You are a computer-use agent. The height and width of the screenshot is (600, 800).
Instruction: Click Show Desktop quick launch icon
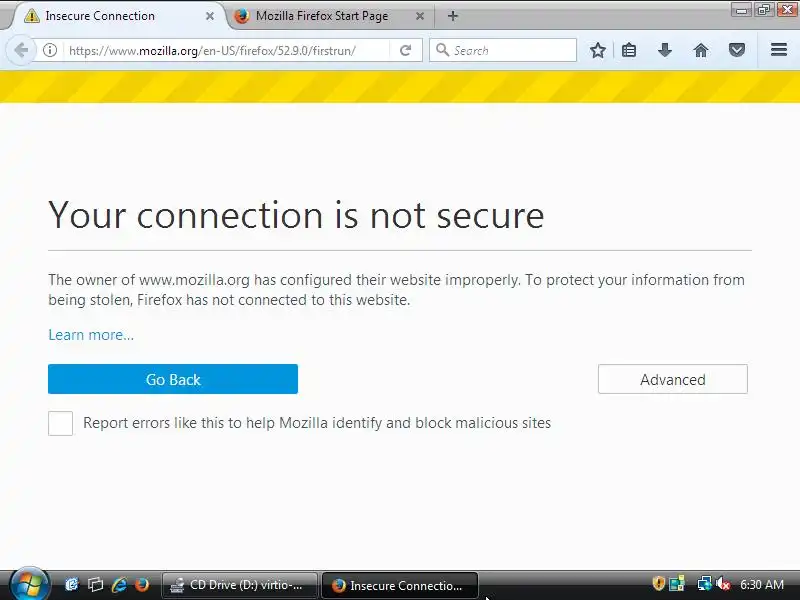pos(72,584)
